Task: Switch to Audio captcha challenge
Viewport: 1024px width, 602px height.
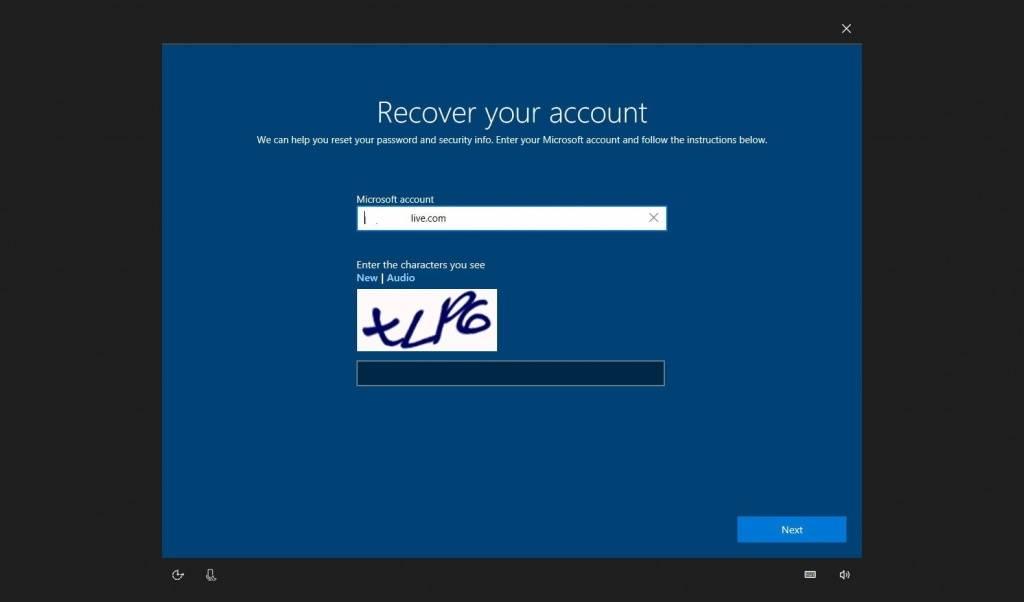Action: coord(400,277)
